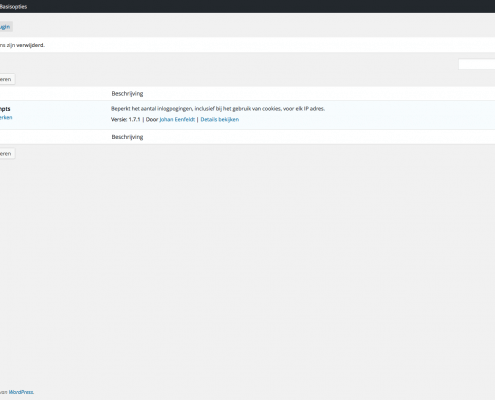Image resolution: width=495 pixels, height=400 pixels.
Task: Click the add new plugin button ending 'ugin'
Action: click(6, 27)
